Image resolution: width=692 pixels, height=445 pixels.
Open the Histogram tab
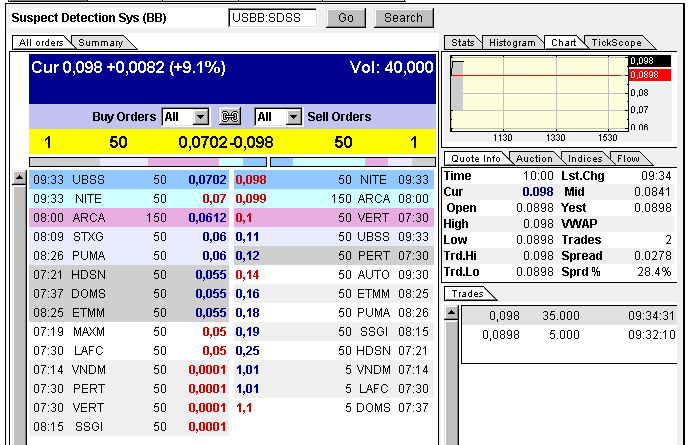pos(512,43)
